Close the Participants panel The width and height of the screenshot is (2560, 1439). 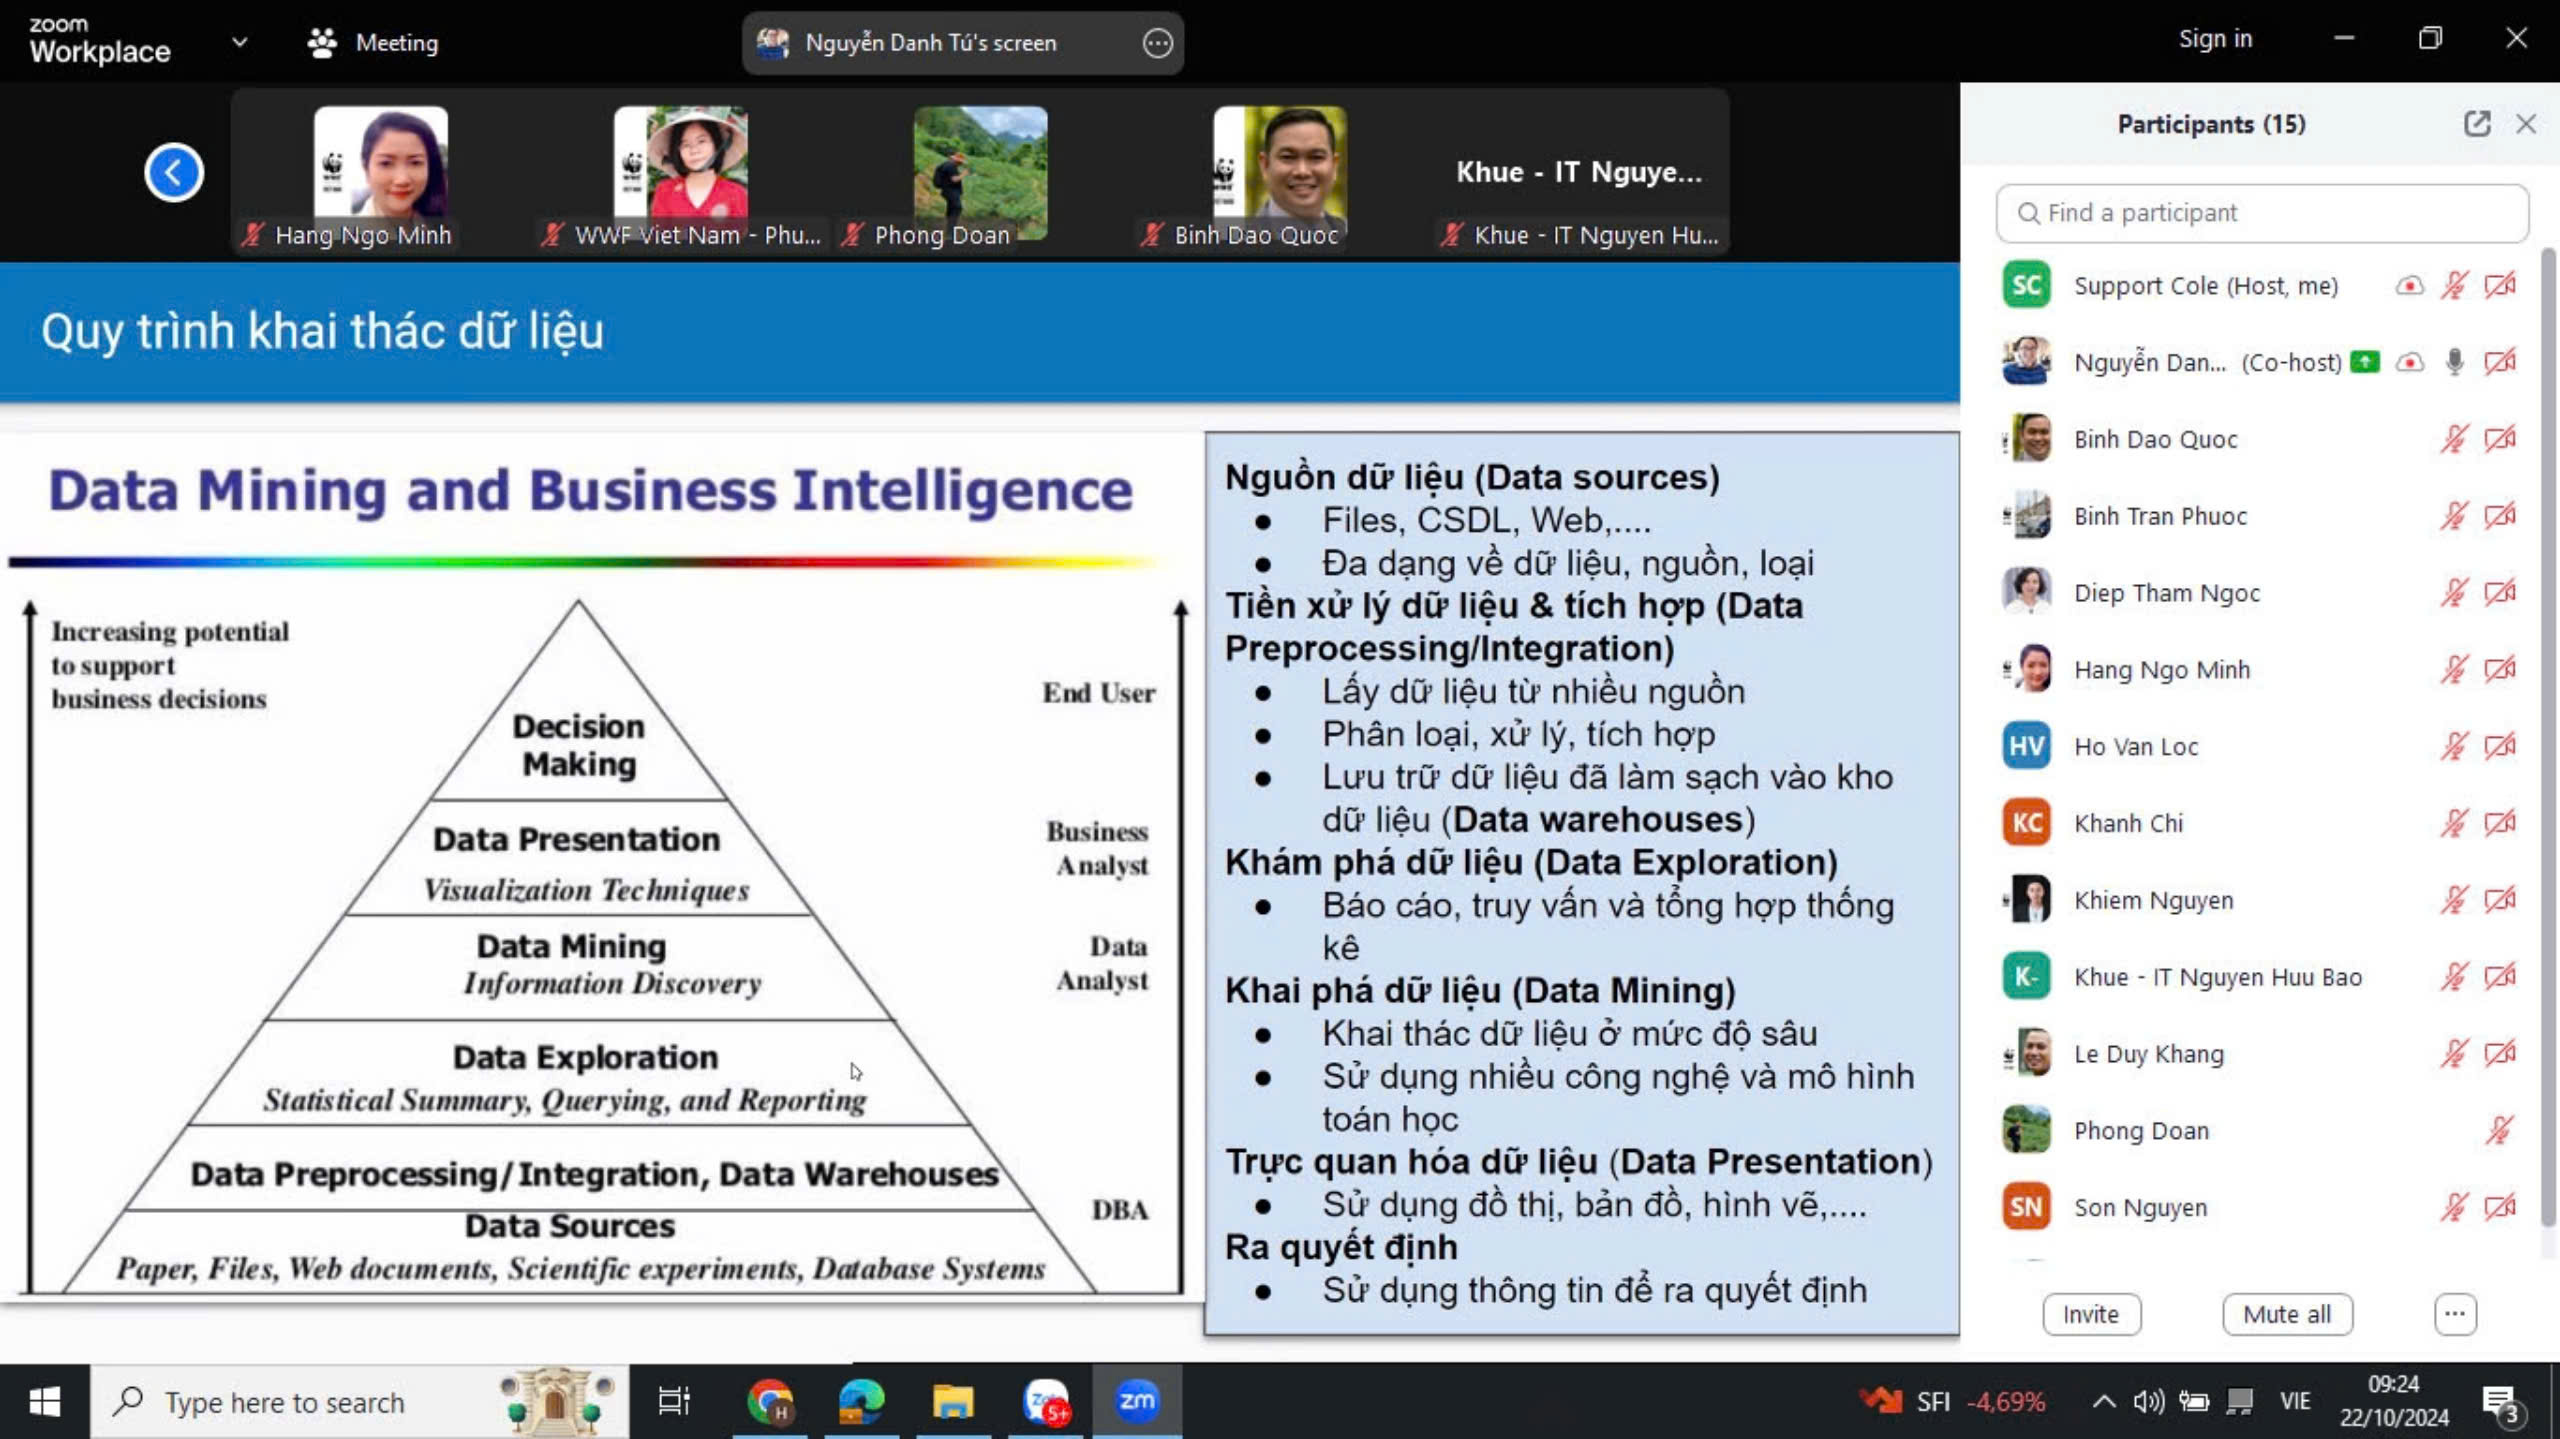[x=2526, y=124]
